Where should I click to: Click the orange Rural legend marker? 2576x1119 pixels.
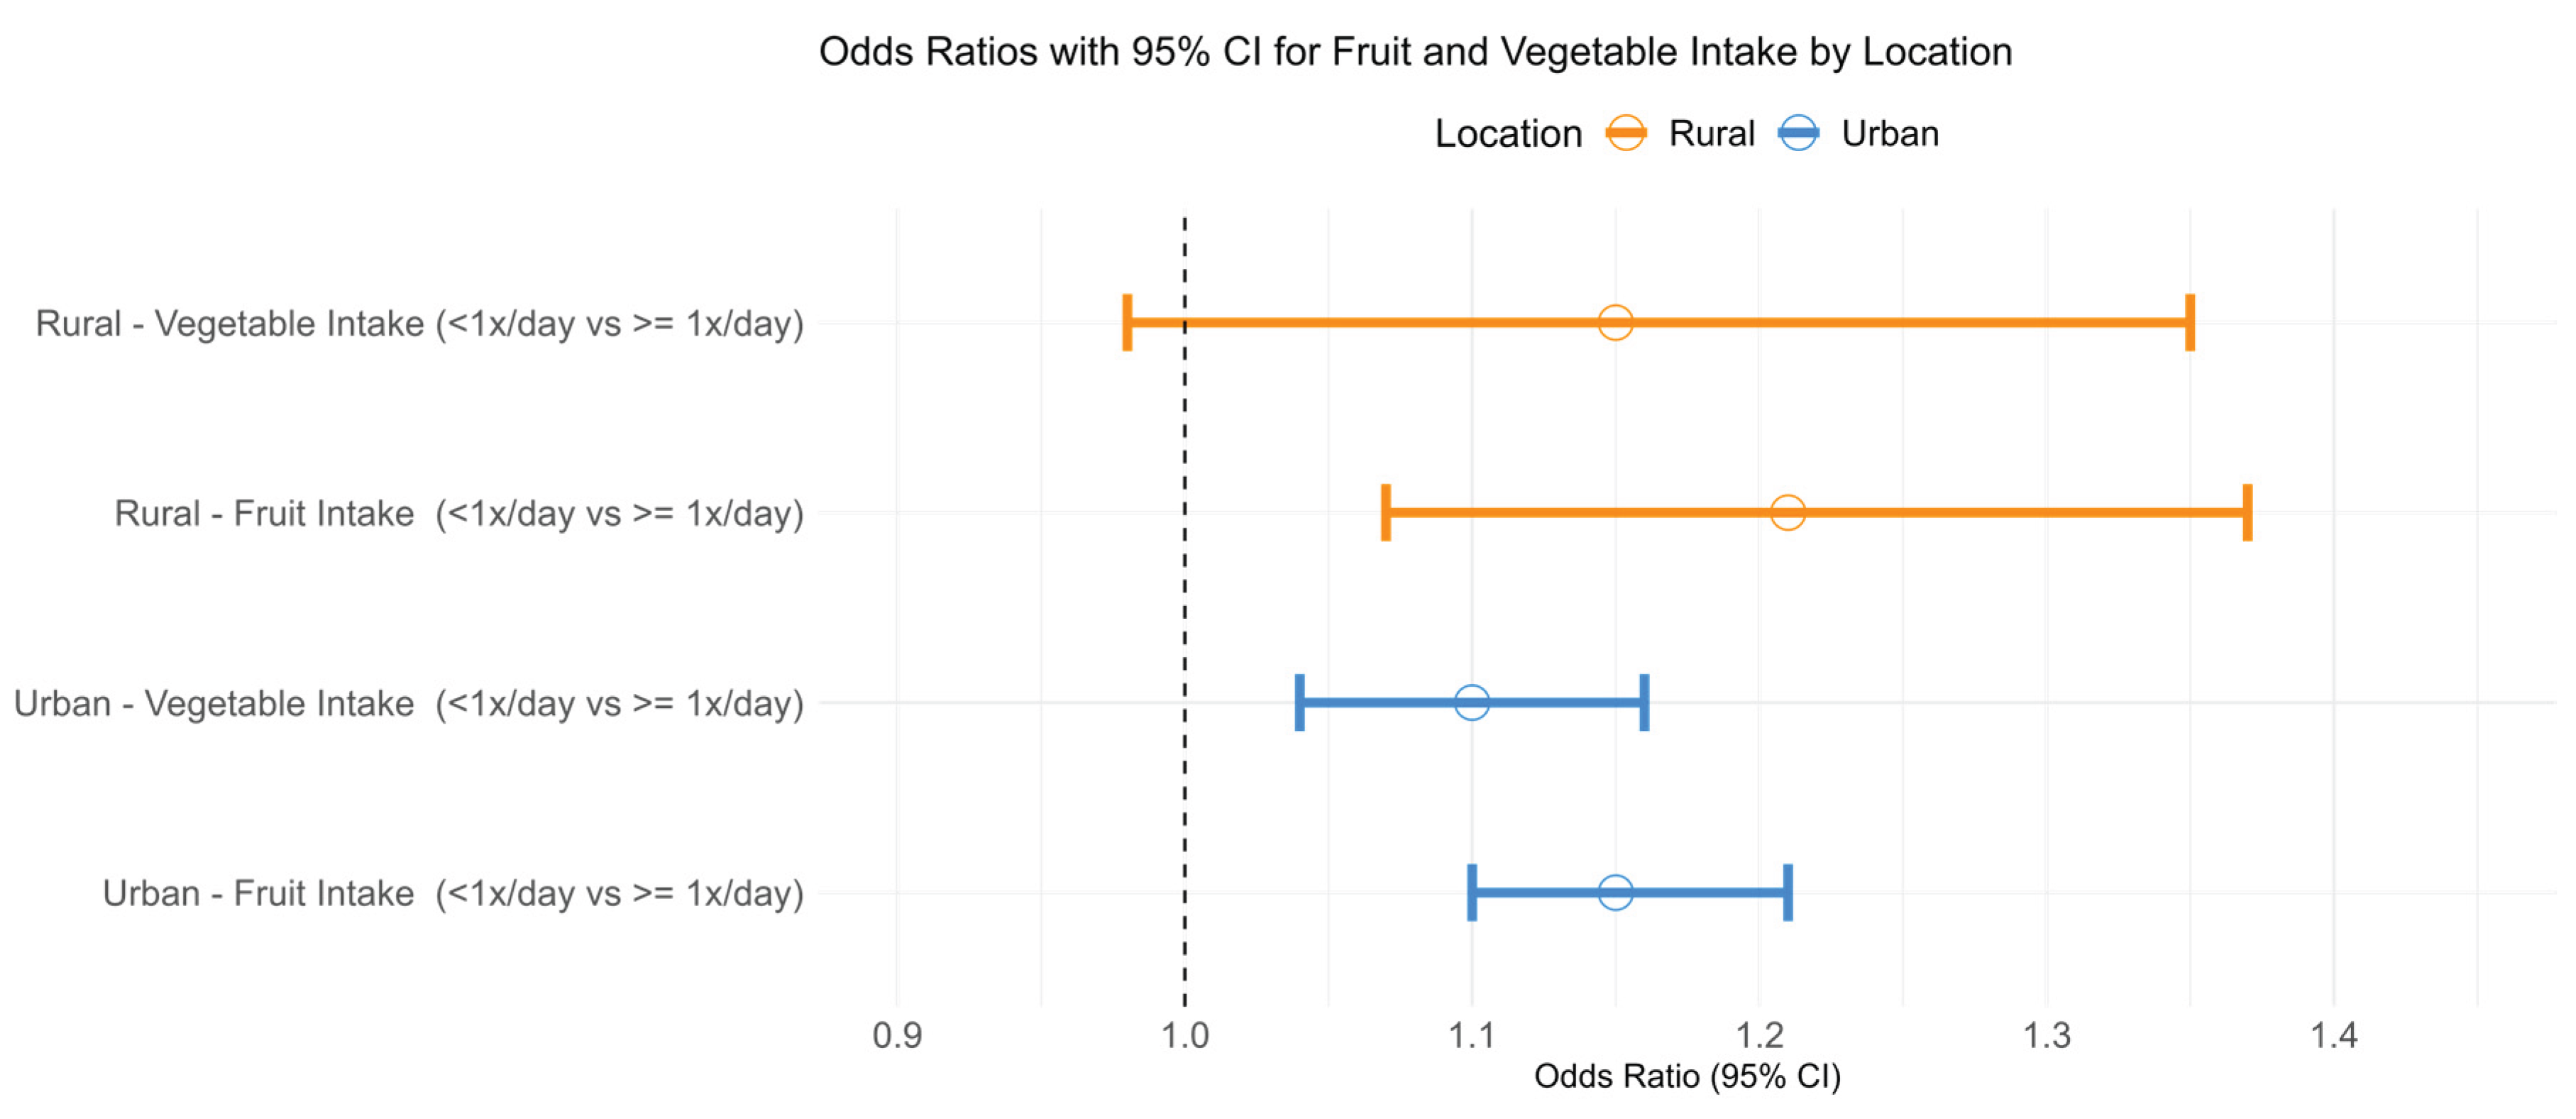1625,133
